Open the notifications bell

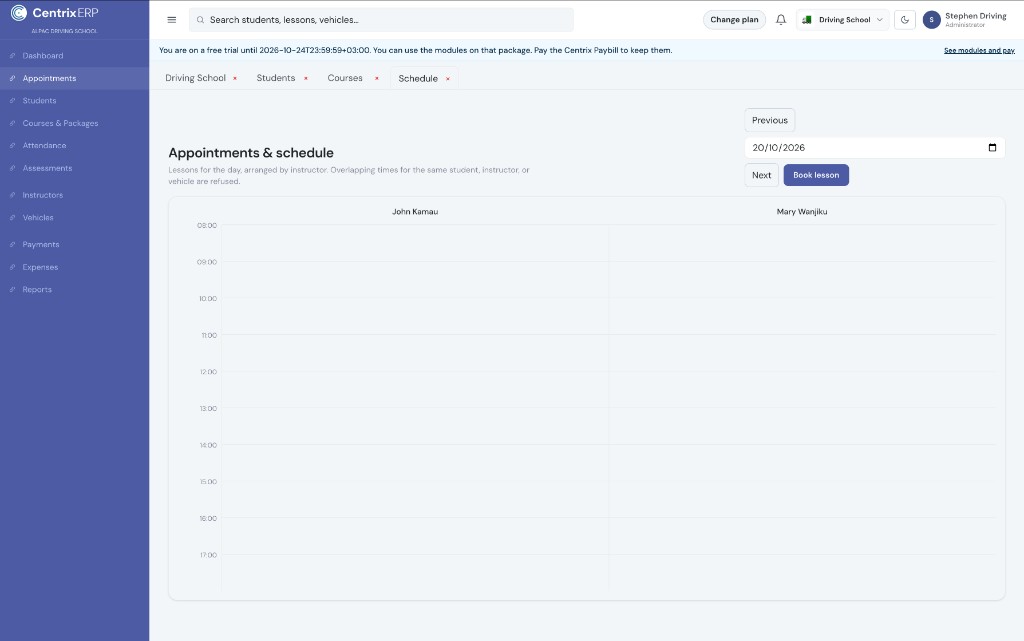pos(780,20)
